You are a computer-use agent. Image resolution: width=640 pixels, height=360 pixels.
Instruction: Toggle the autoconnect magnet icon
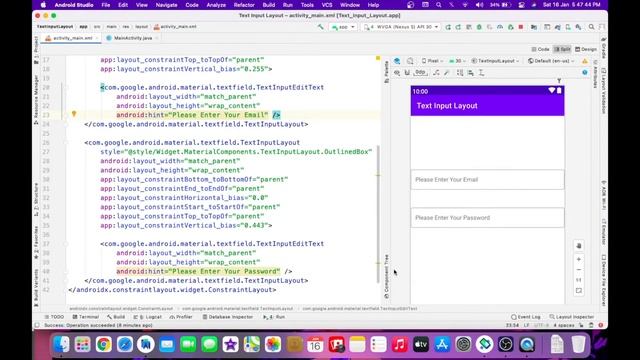point(407,73)
